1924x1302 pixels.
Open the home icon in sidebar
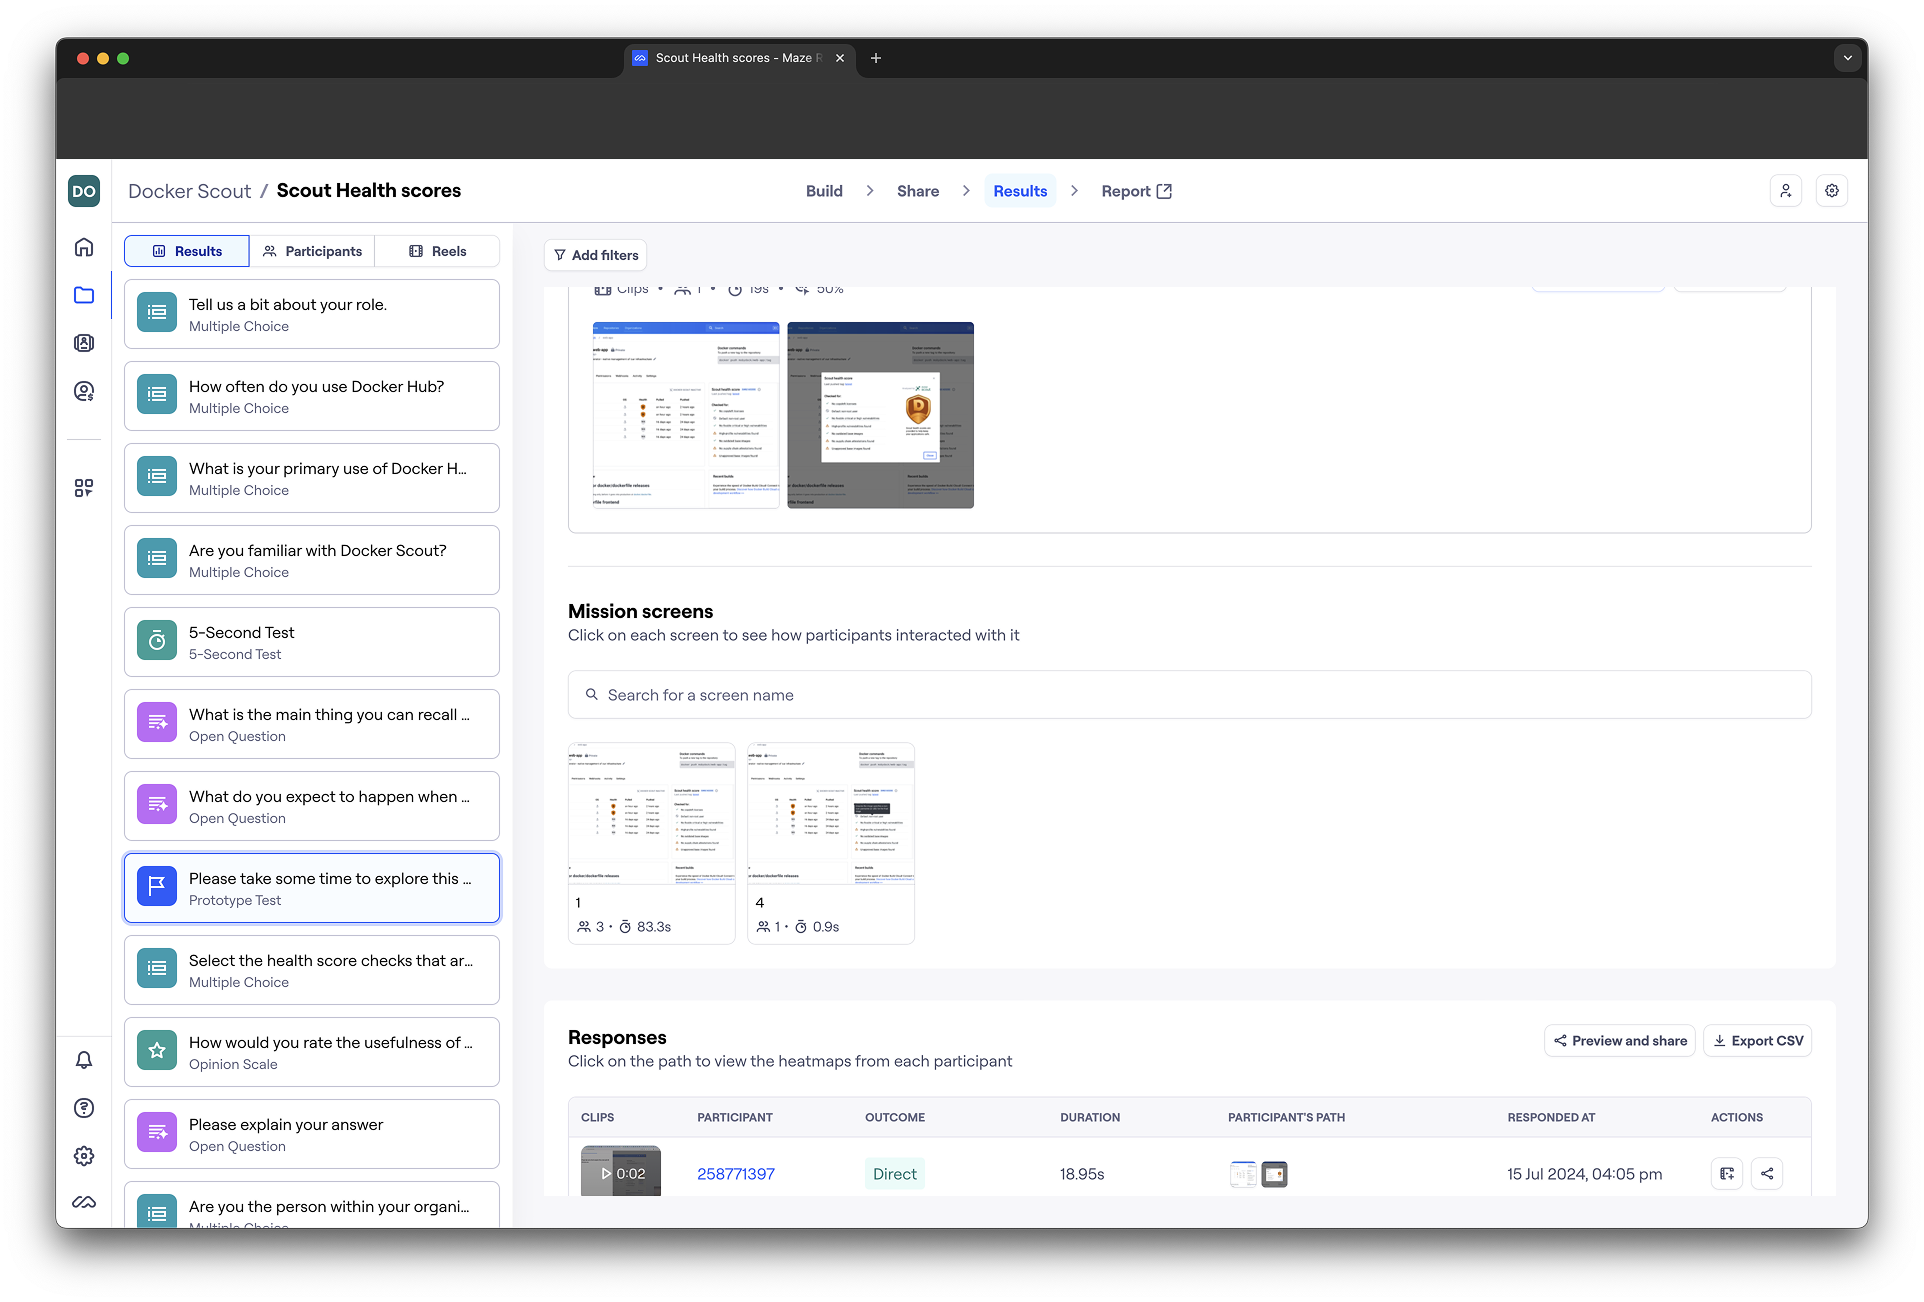[84, 247]
